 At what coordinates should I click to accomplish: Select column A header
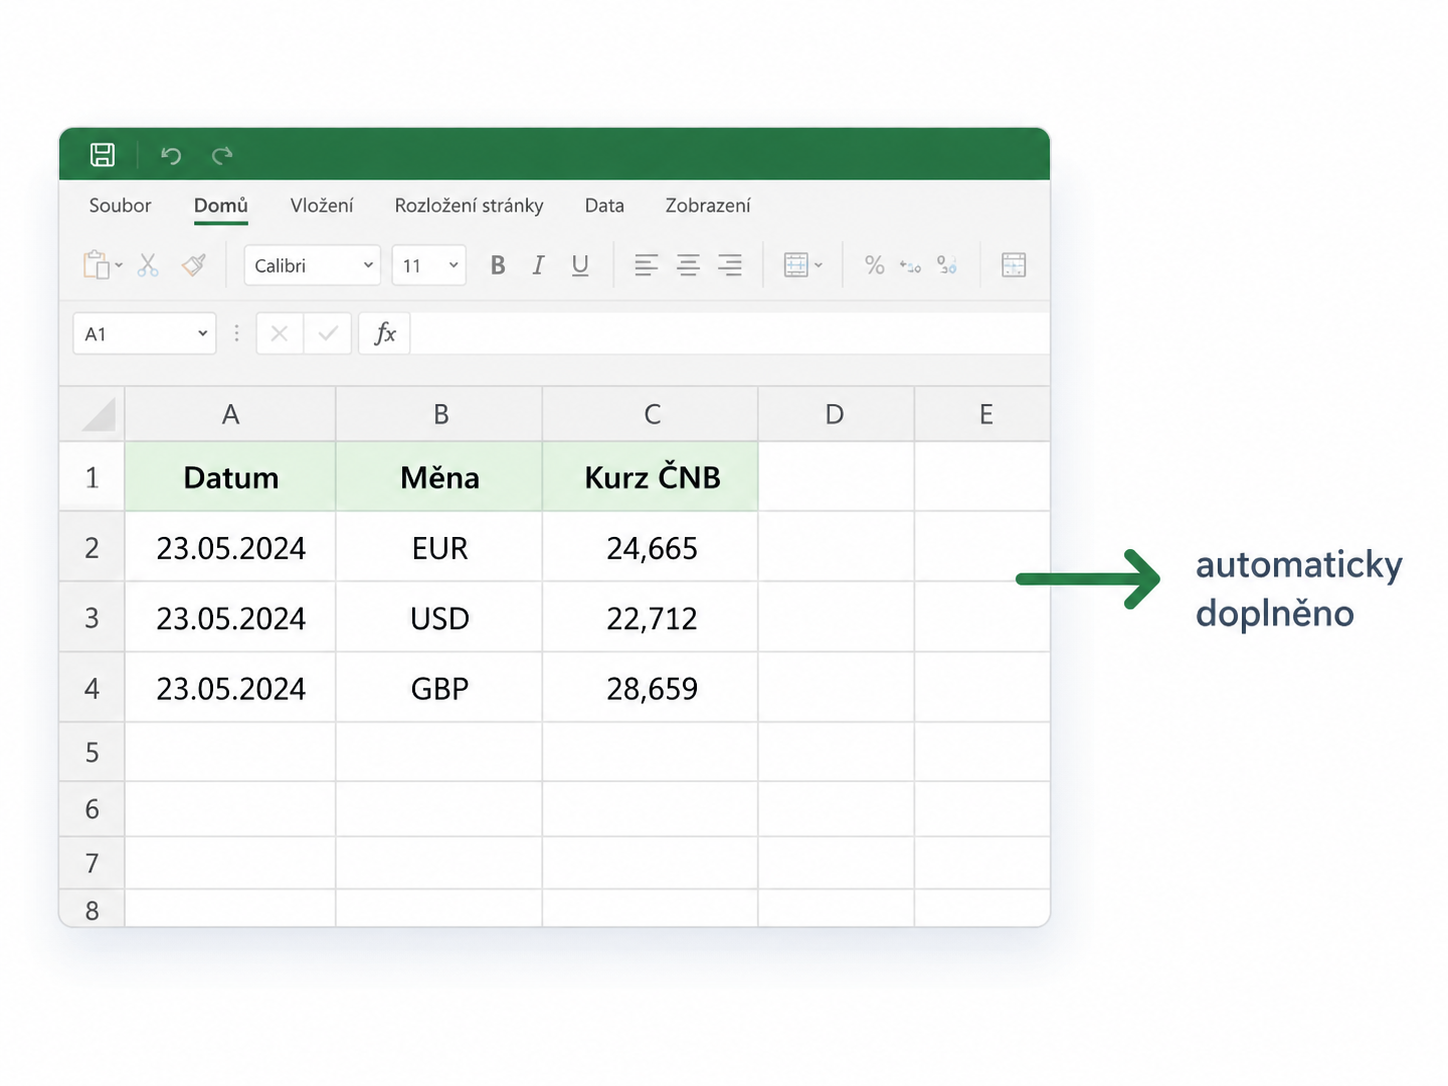[230, 414]
